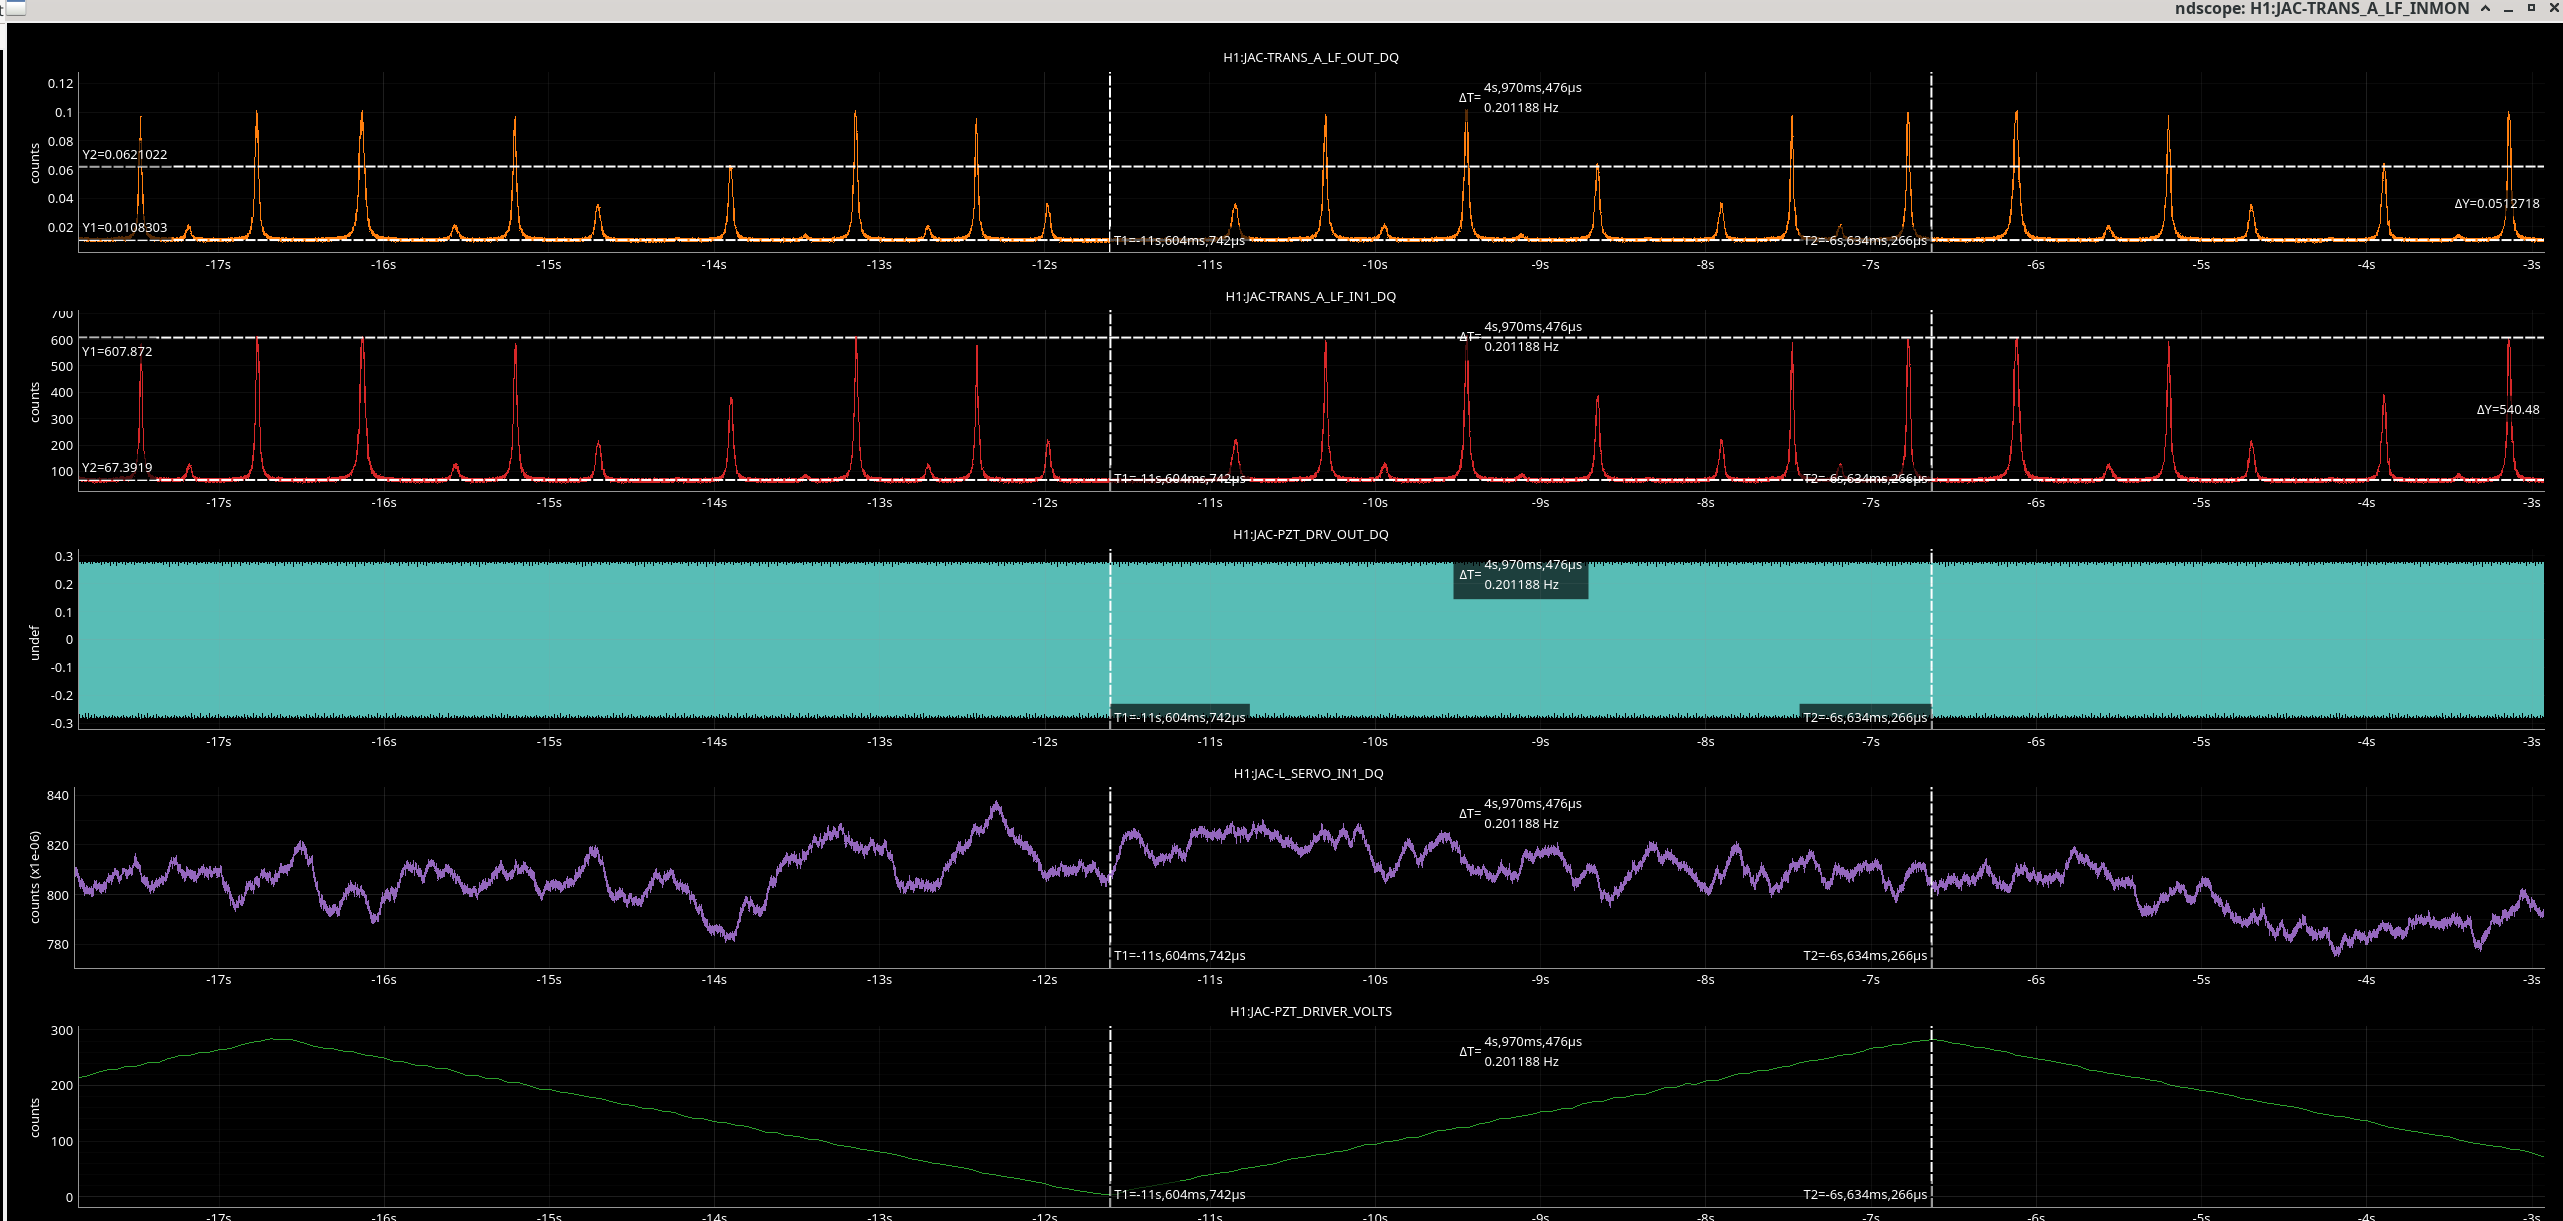Click the ΔY=540.48 readout in second plot
The height and width of the screenshot is (1221, 2563).
click(2507, 410)
